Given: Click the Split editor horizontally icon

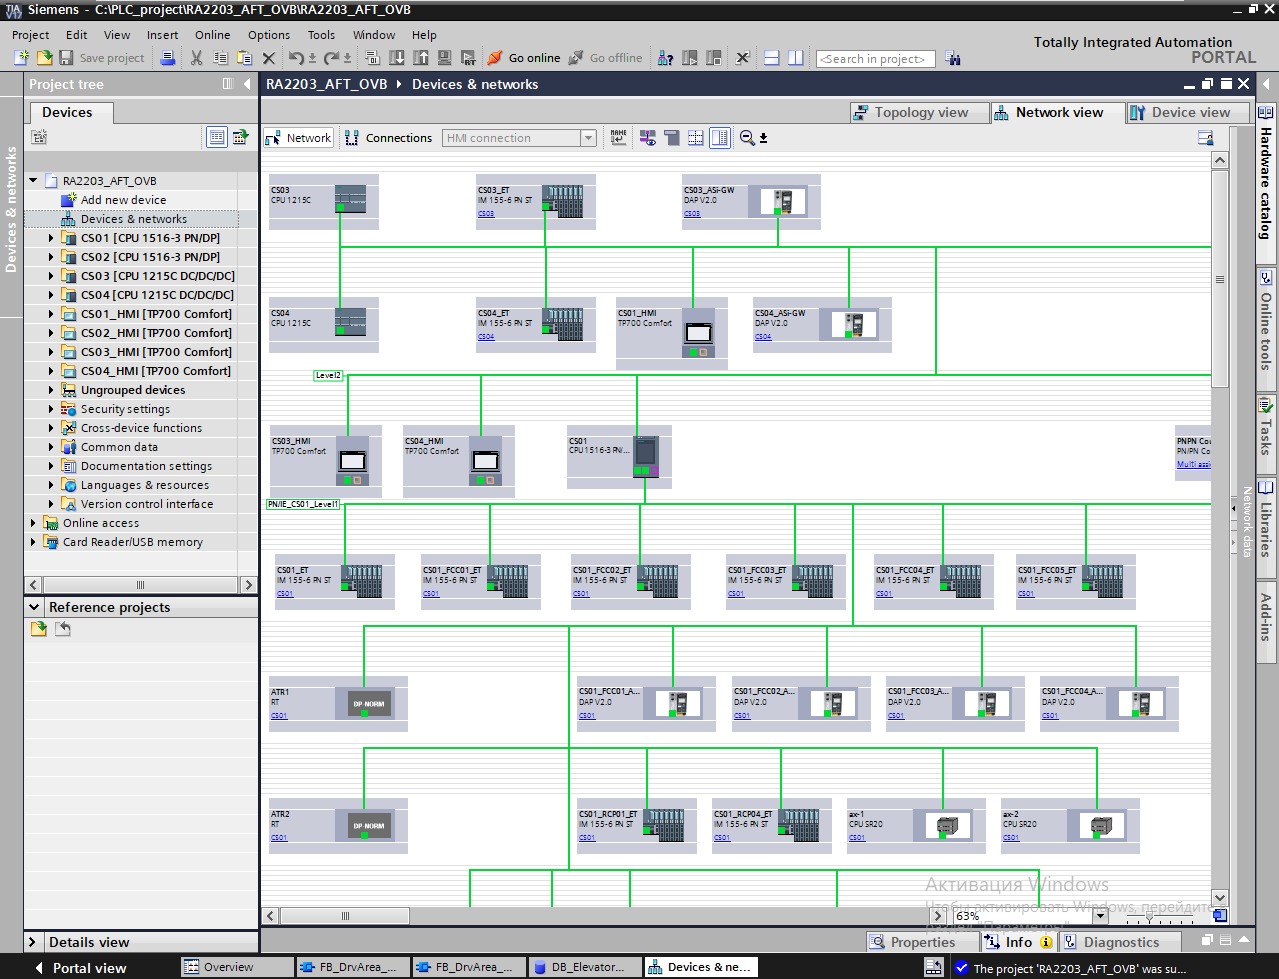Looking at the screenshot, I should click(771, 58).
